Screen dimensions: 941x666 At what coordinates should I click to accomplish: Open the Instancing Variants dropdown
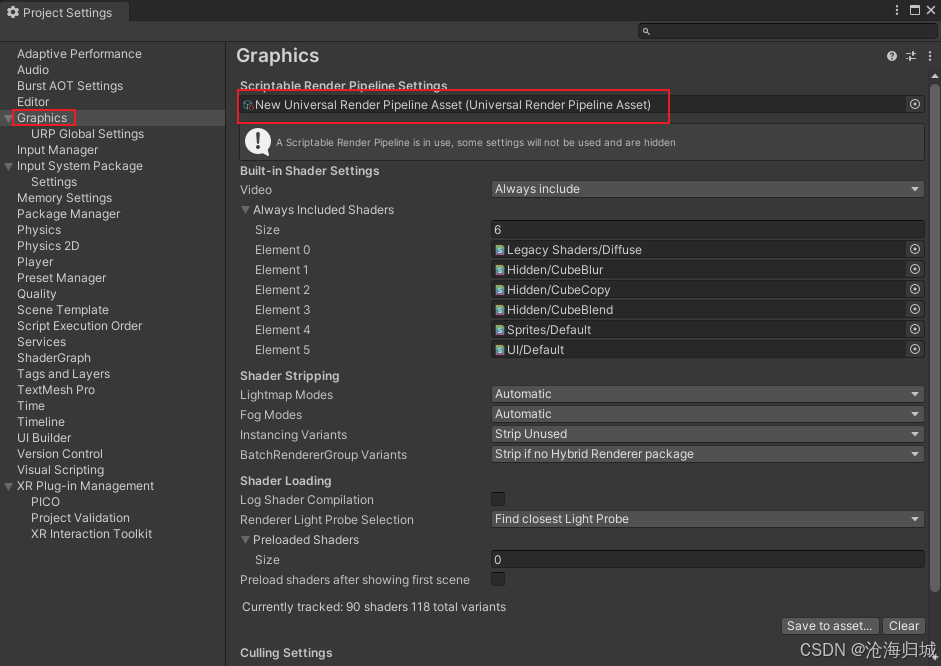[708, 434]
